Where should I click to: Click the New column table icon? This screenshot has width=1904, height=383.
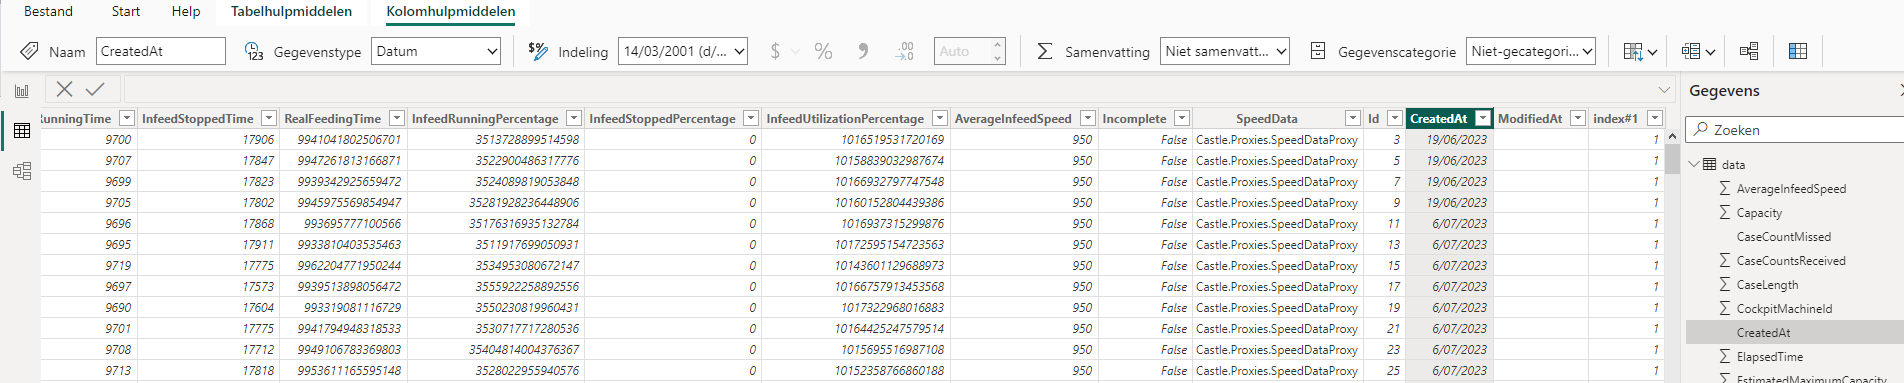1798,51
